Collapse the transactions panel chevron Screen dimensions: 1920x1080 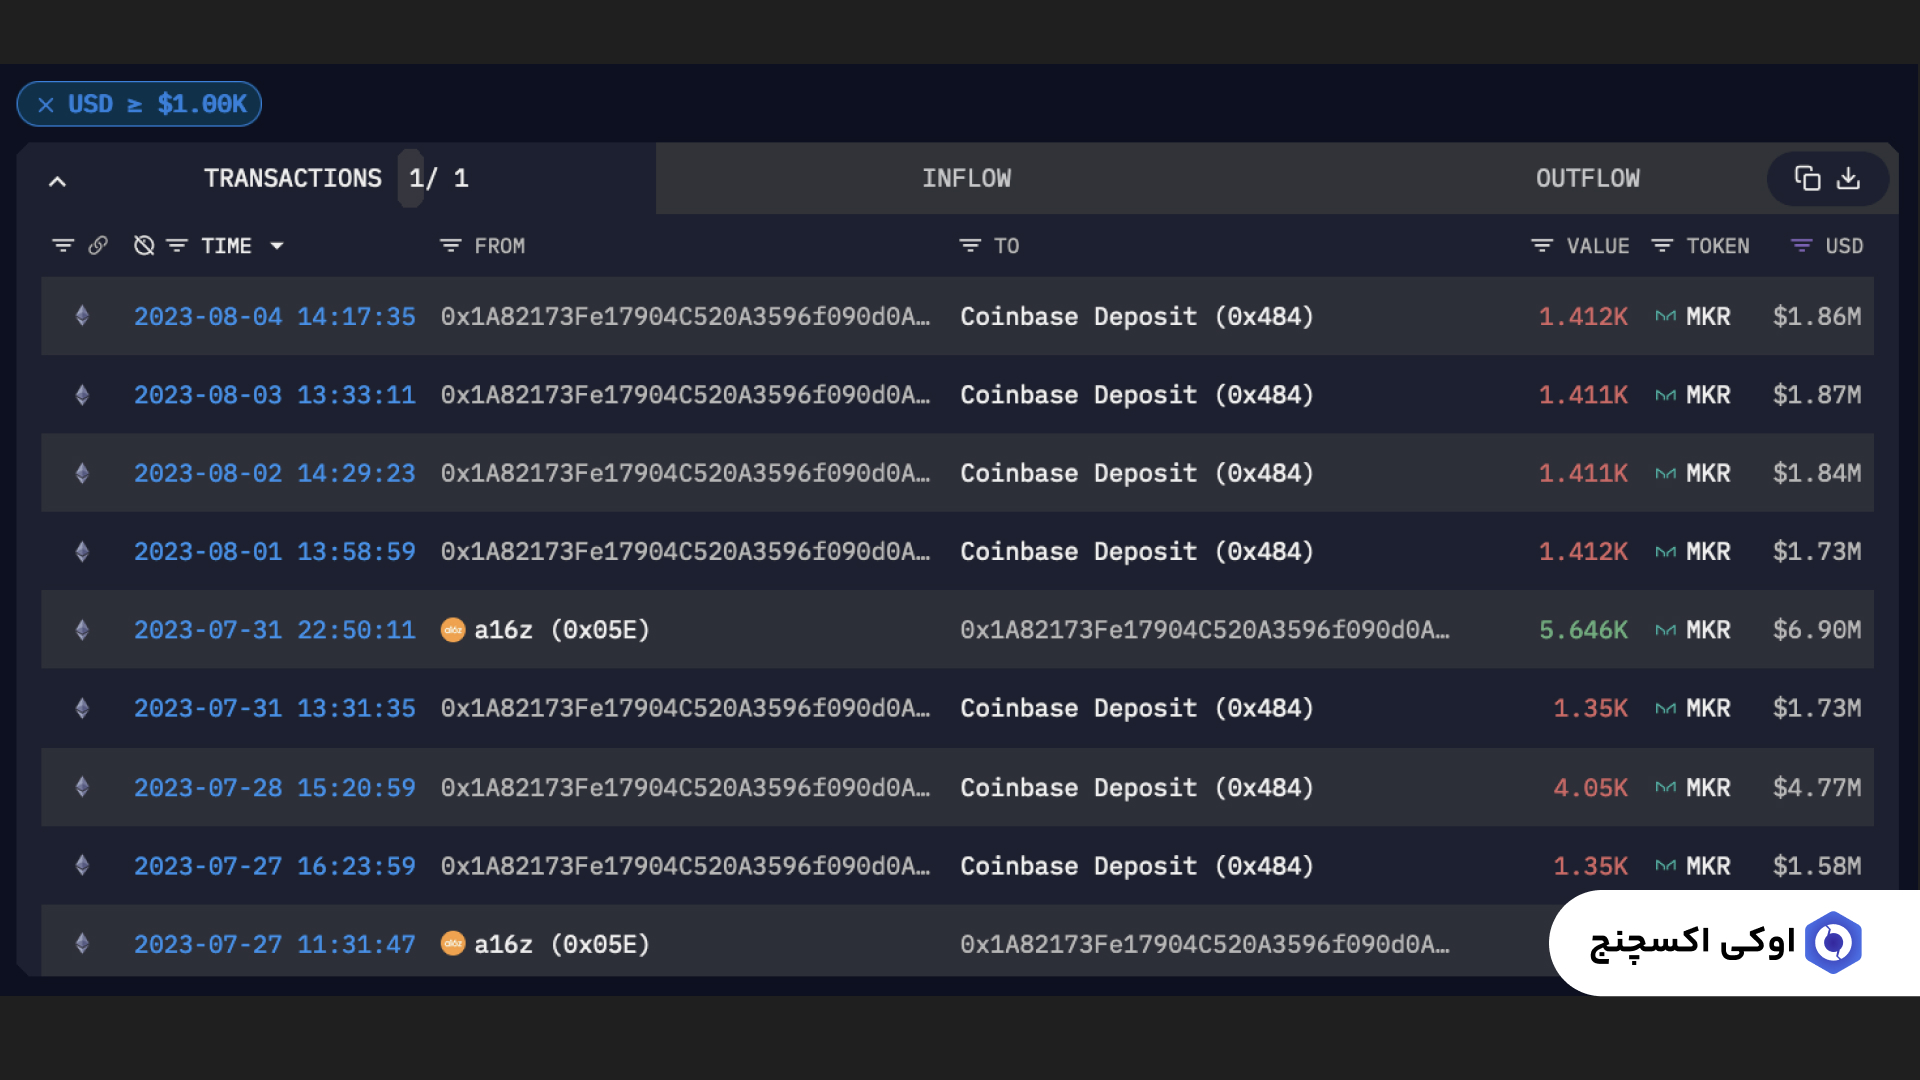(x=58, y=181)
